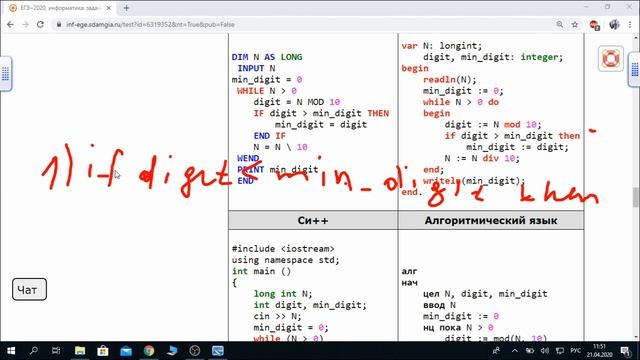Open the zoom magnifier icon in address bar

tap(560, 24)
